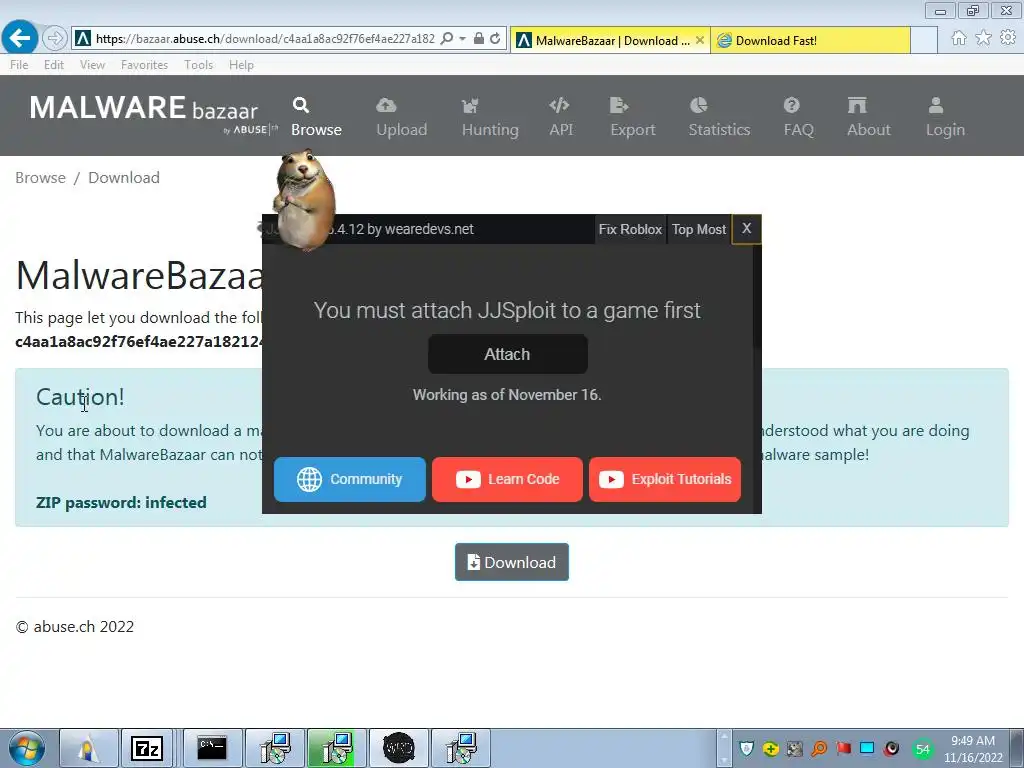
Task: Click the browser forward arrow
Action: click(x=55, y=39)
